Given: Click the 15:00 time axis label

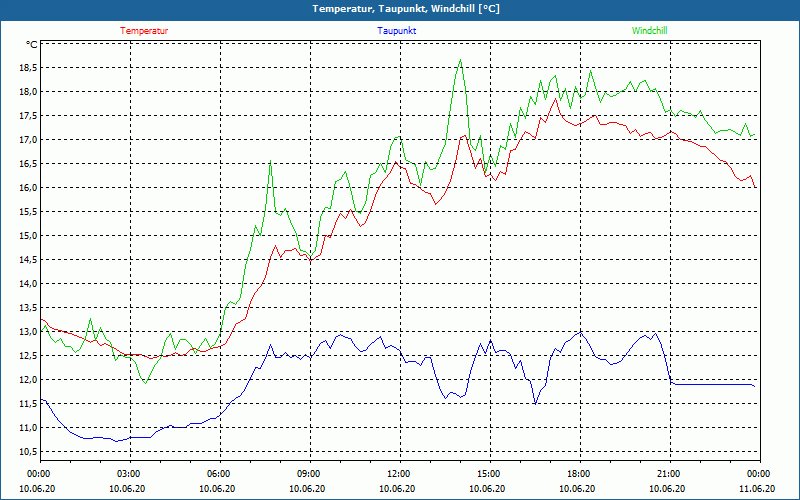Looking at the screenshot, I should coord(489,474).
